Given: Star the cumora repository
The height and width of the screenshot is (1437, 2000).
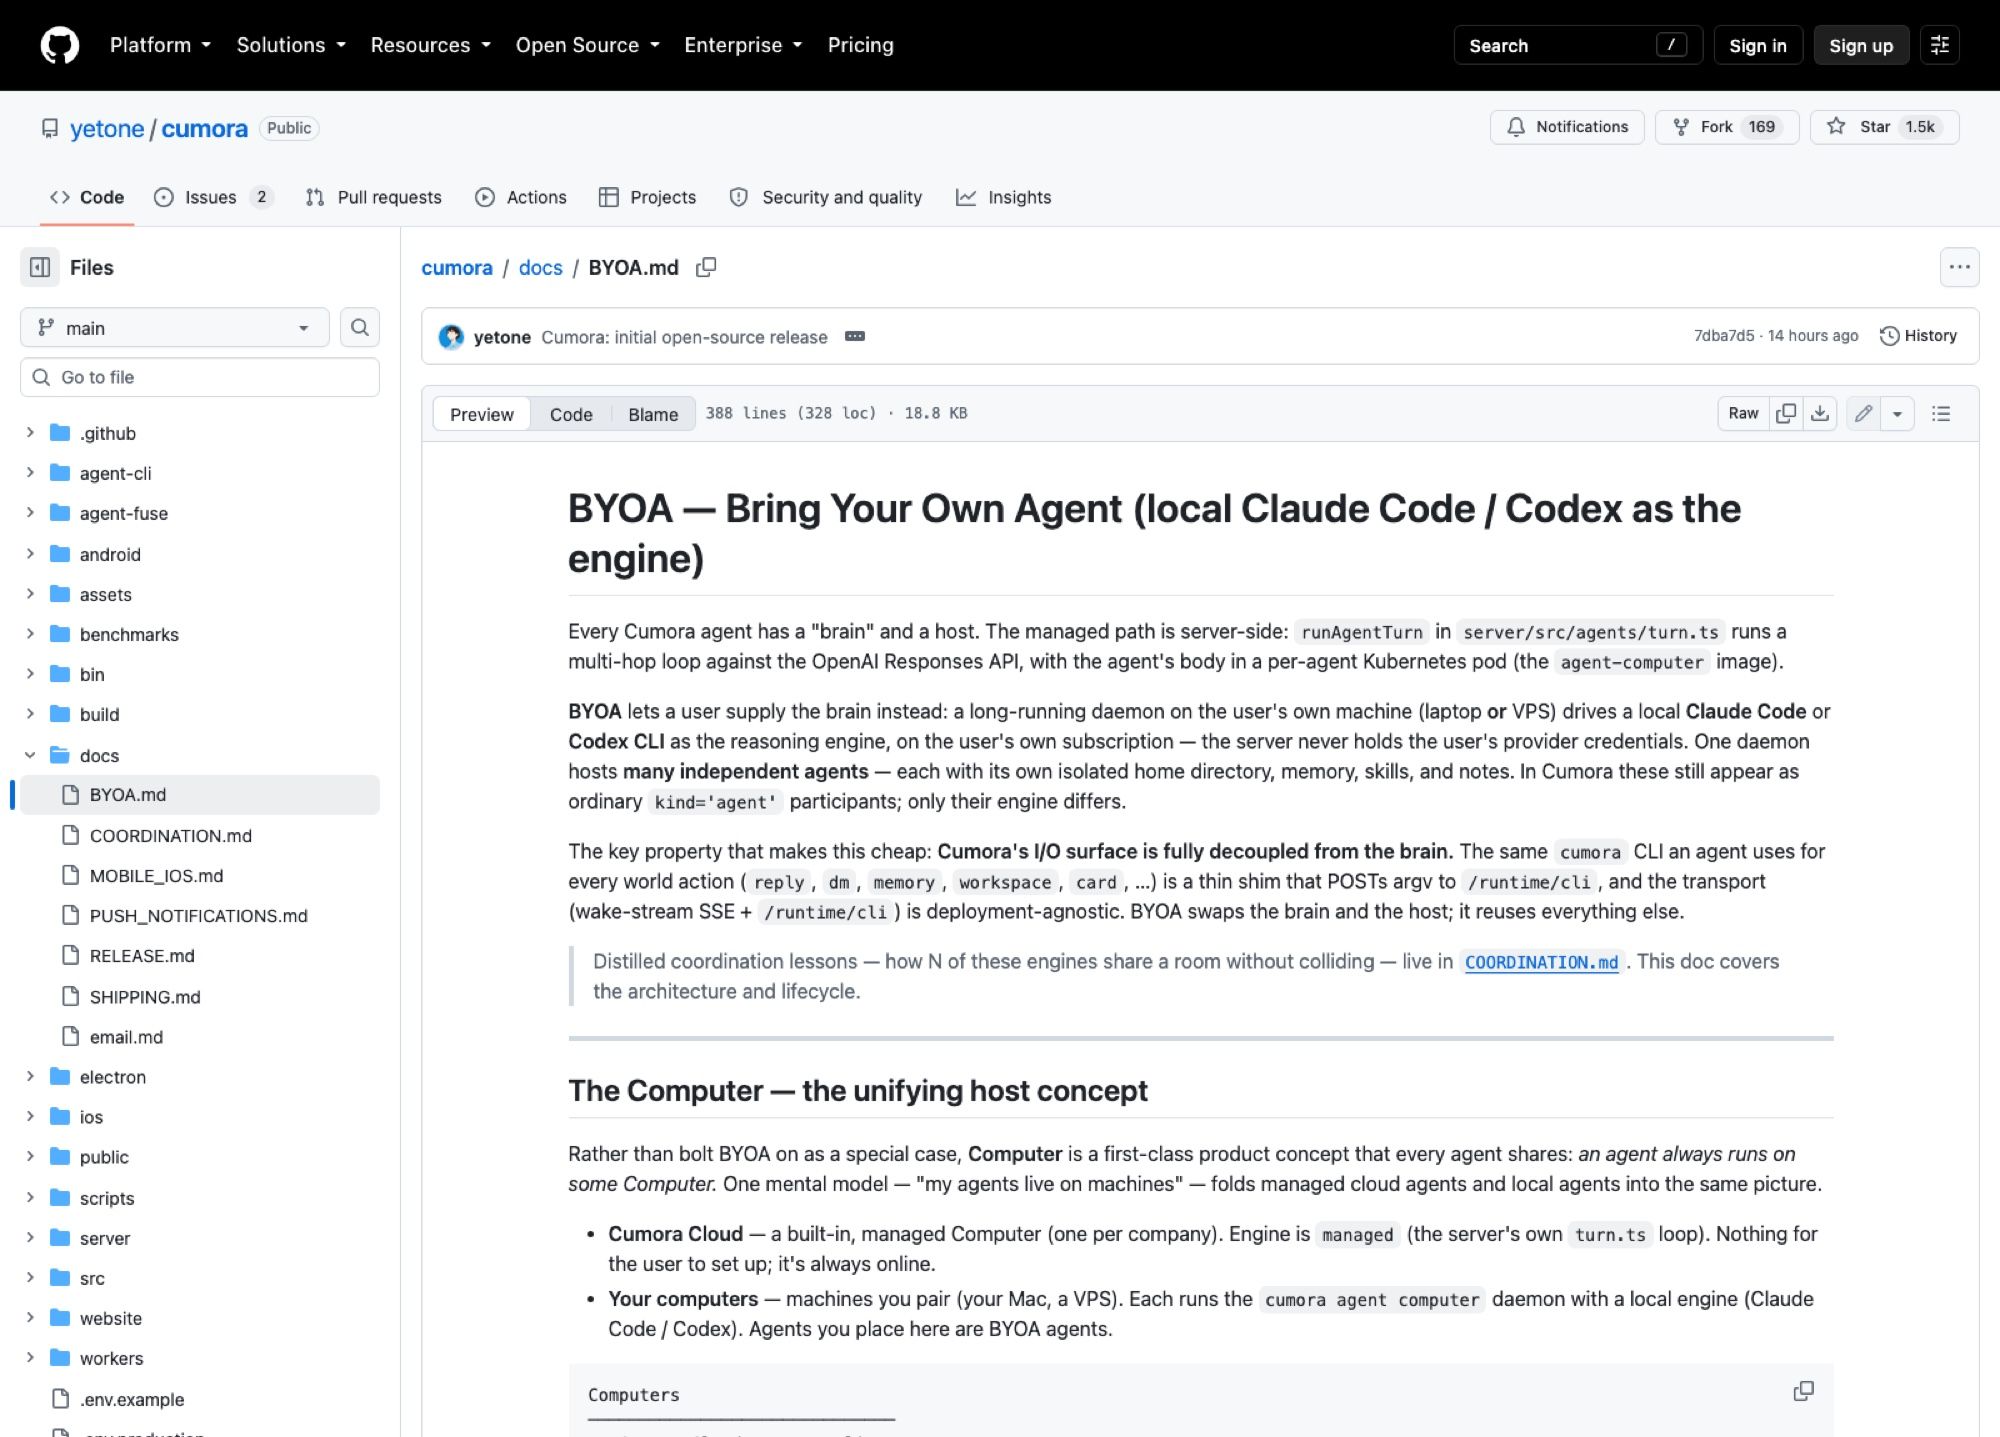Looking at the screenshot, I should point(1884,127).
